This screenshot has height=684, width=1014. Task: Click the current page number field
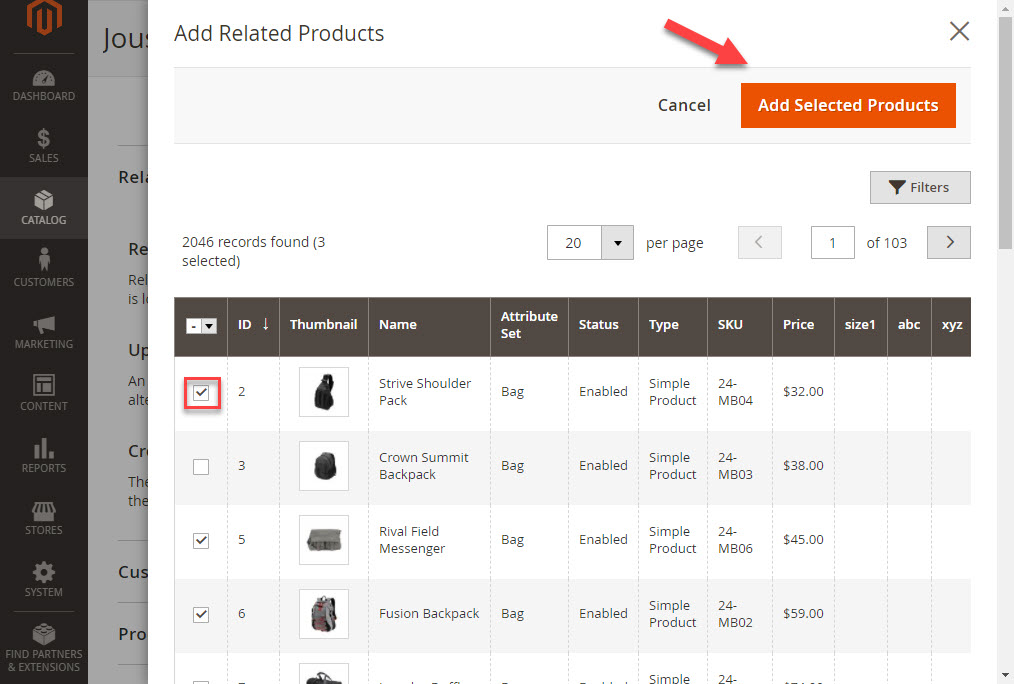click(833, 242)
